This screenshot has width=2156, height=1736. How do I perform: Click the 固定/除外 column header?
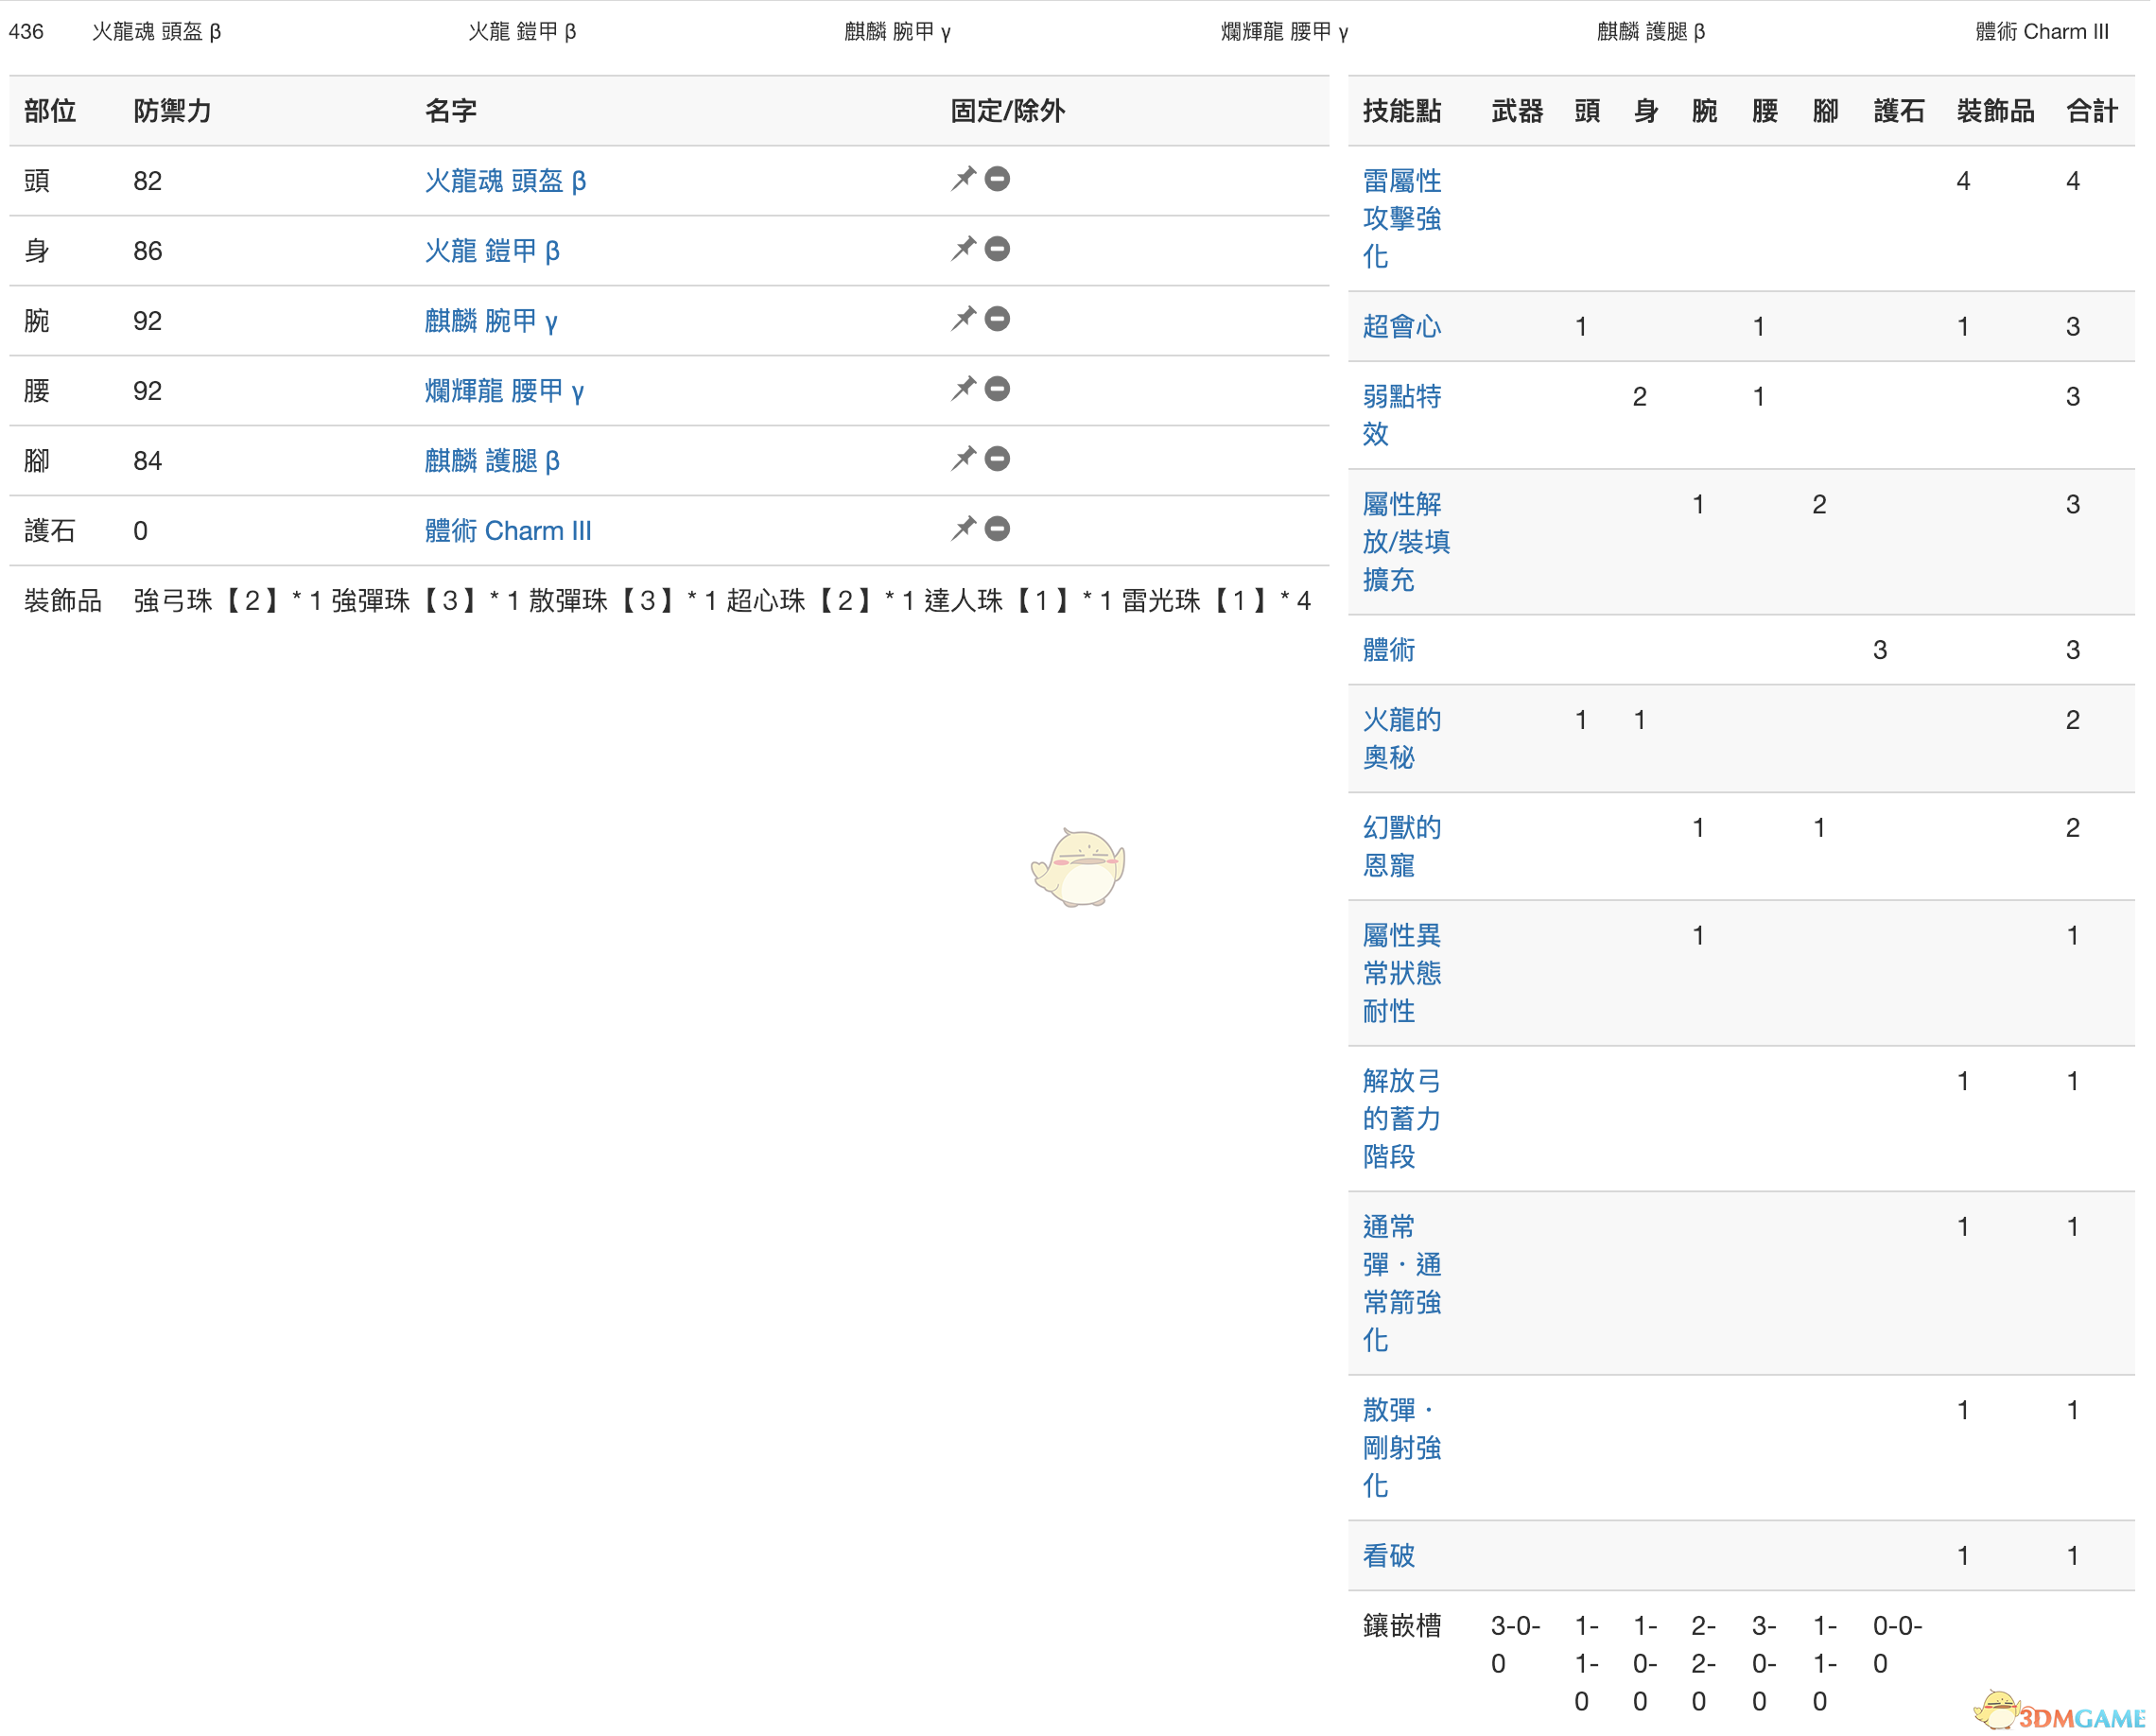[1007, 111]
